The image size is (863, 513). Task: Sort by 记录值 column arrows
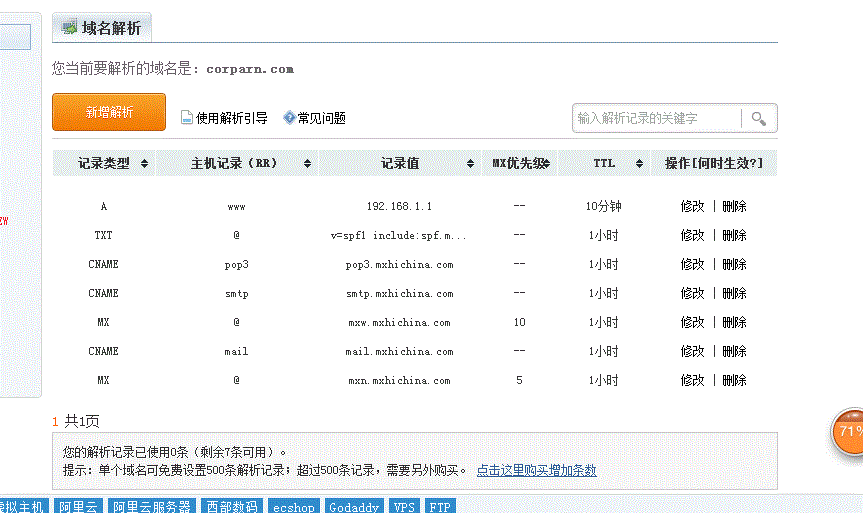tap(470, 163)
